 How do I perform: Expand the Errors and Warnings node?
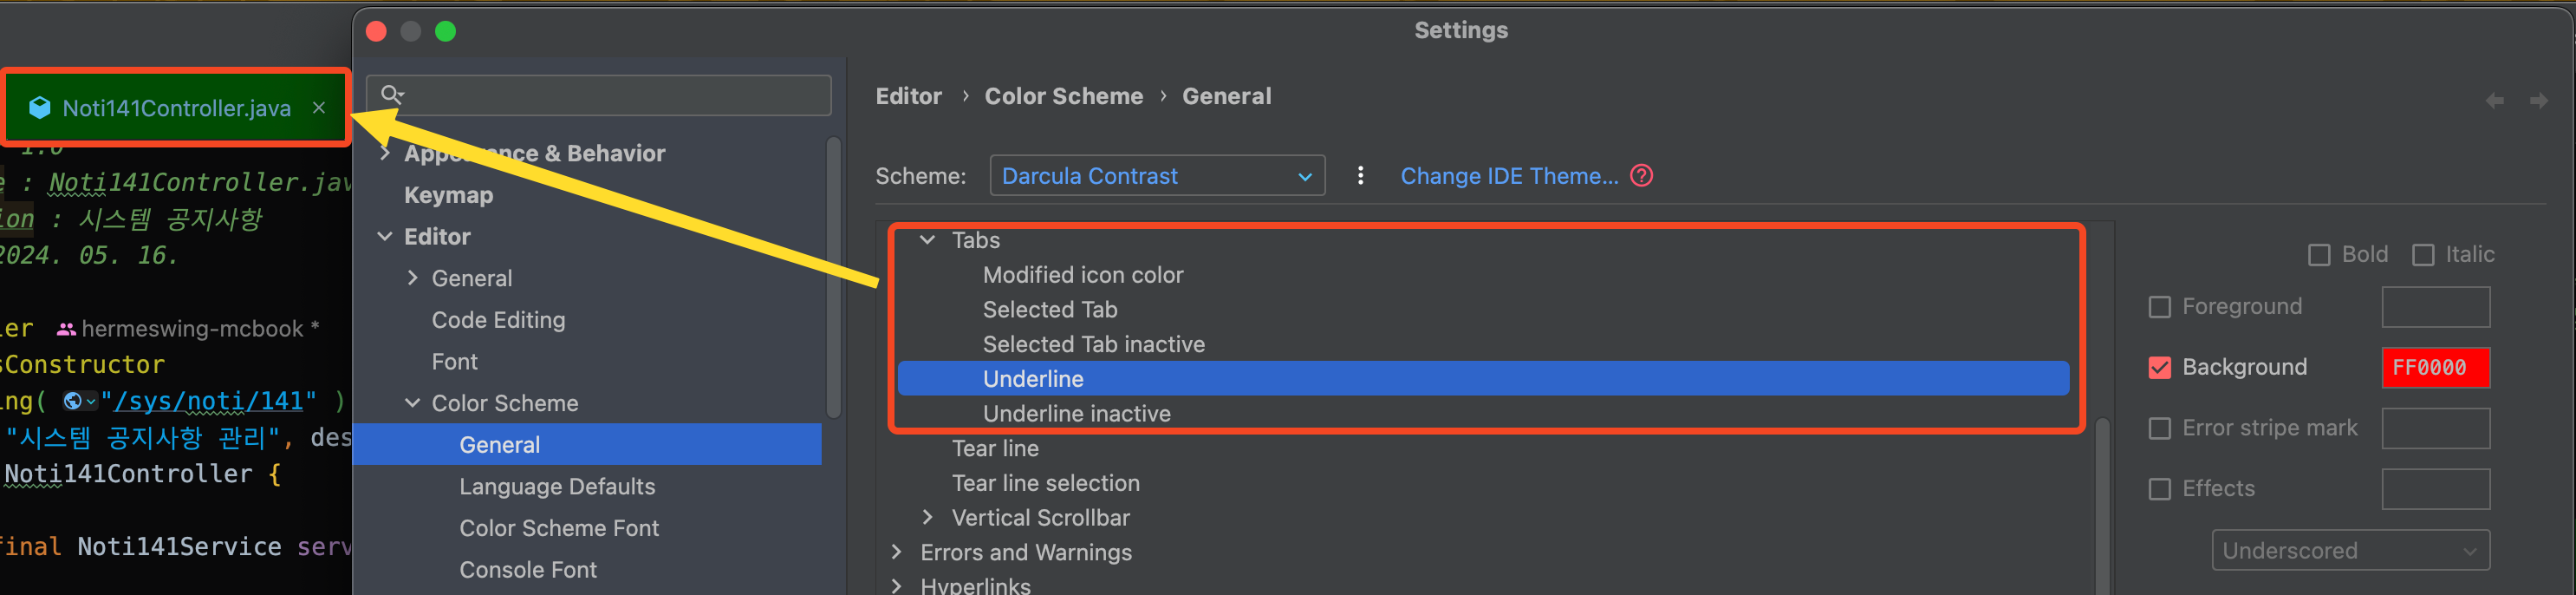point(897,552)
